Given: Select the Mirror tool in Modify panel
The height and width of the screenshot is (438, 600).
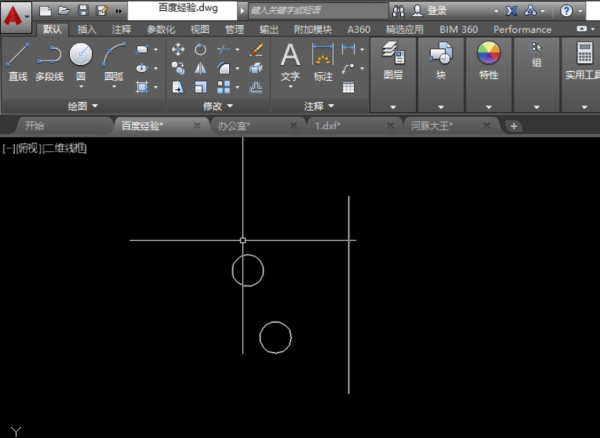Looking at the screenshot, I should point(200,68).
